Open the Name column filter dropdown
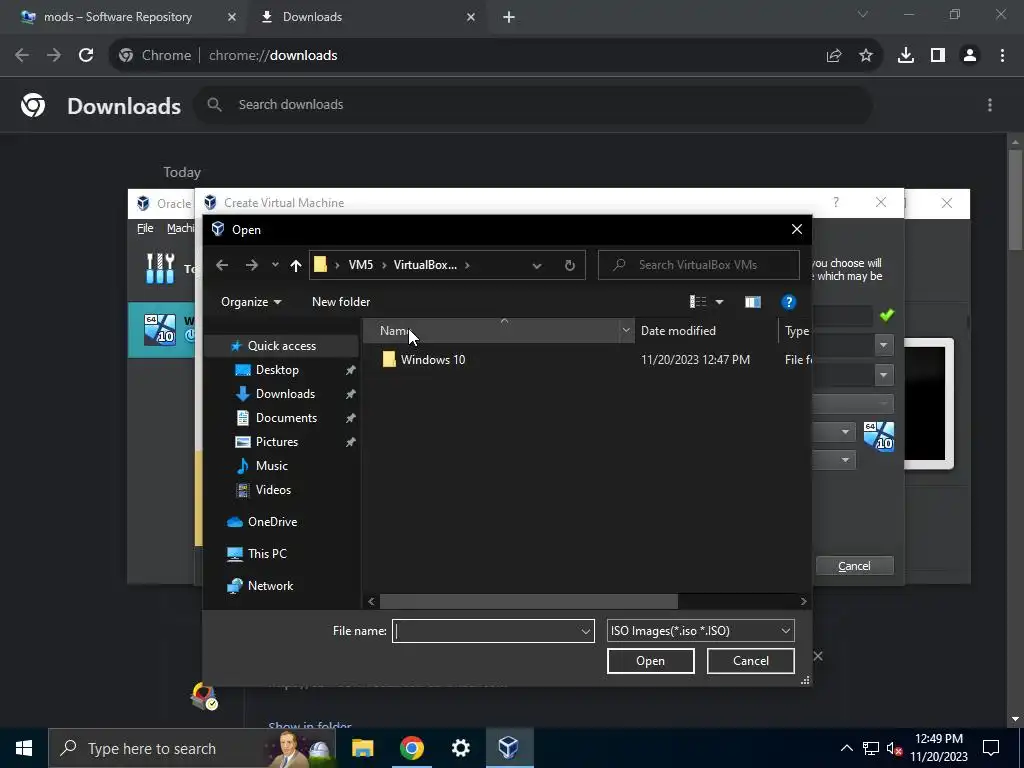Viewport: 1024px width, 768px height. click(626, 330)
